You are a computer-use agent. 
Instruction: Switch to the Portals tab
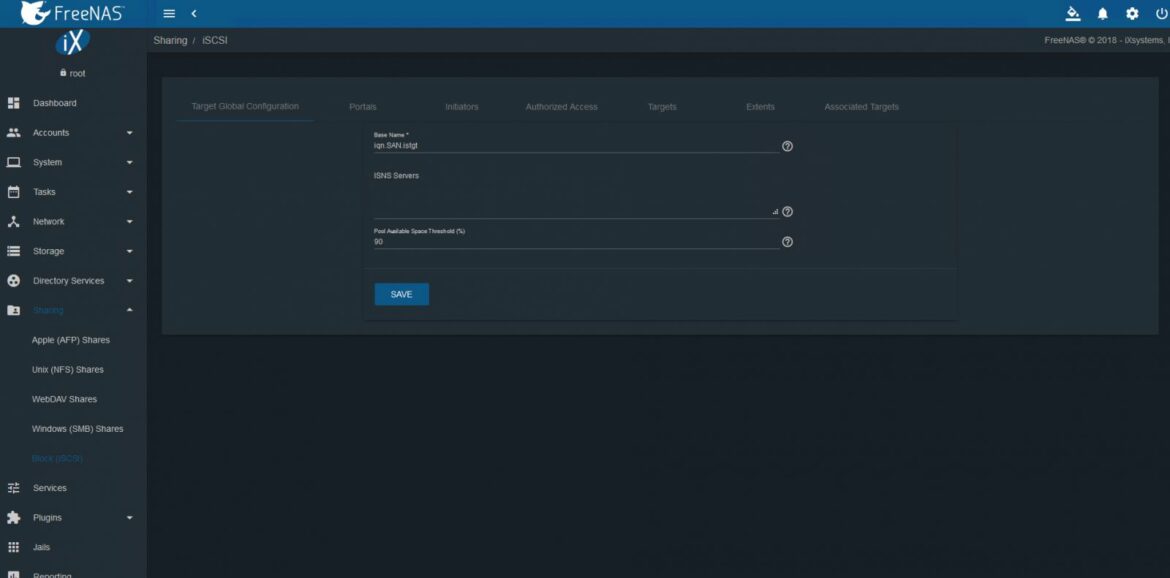pos(363,107)
